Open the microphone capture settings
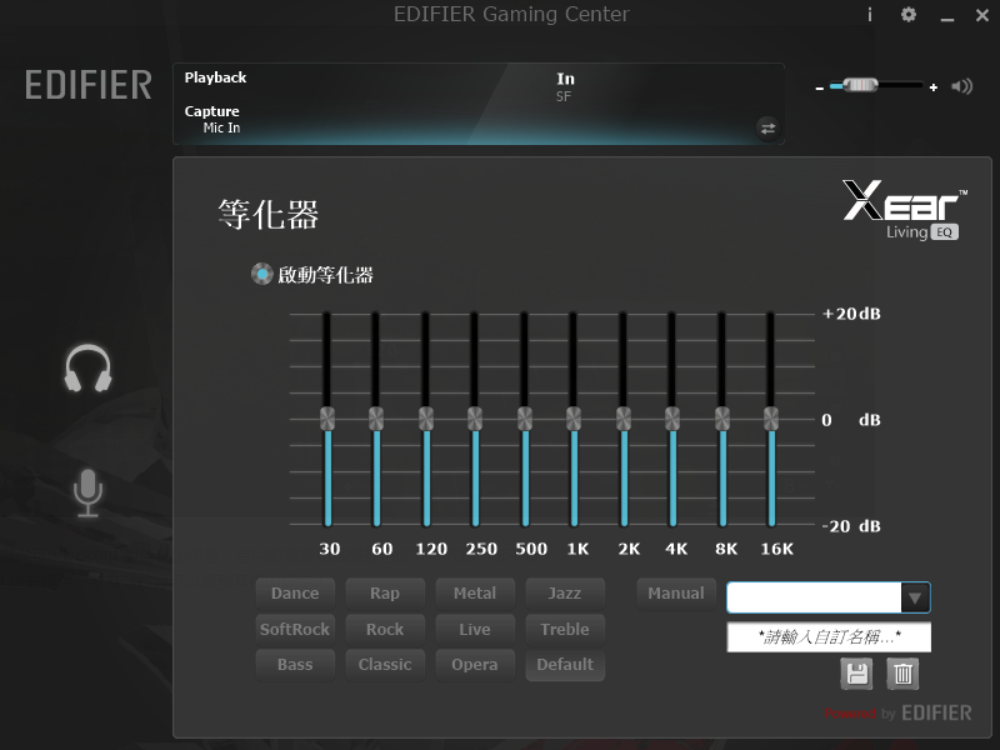The height and width of the screenshot is (750, 1000). (87, 492)
